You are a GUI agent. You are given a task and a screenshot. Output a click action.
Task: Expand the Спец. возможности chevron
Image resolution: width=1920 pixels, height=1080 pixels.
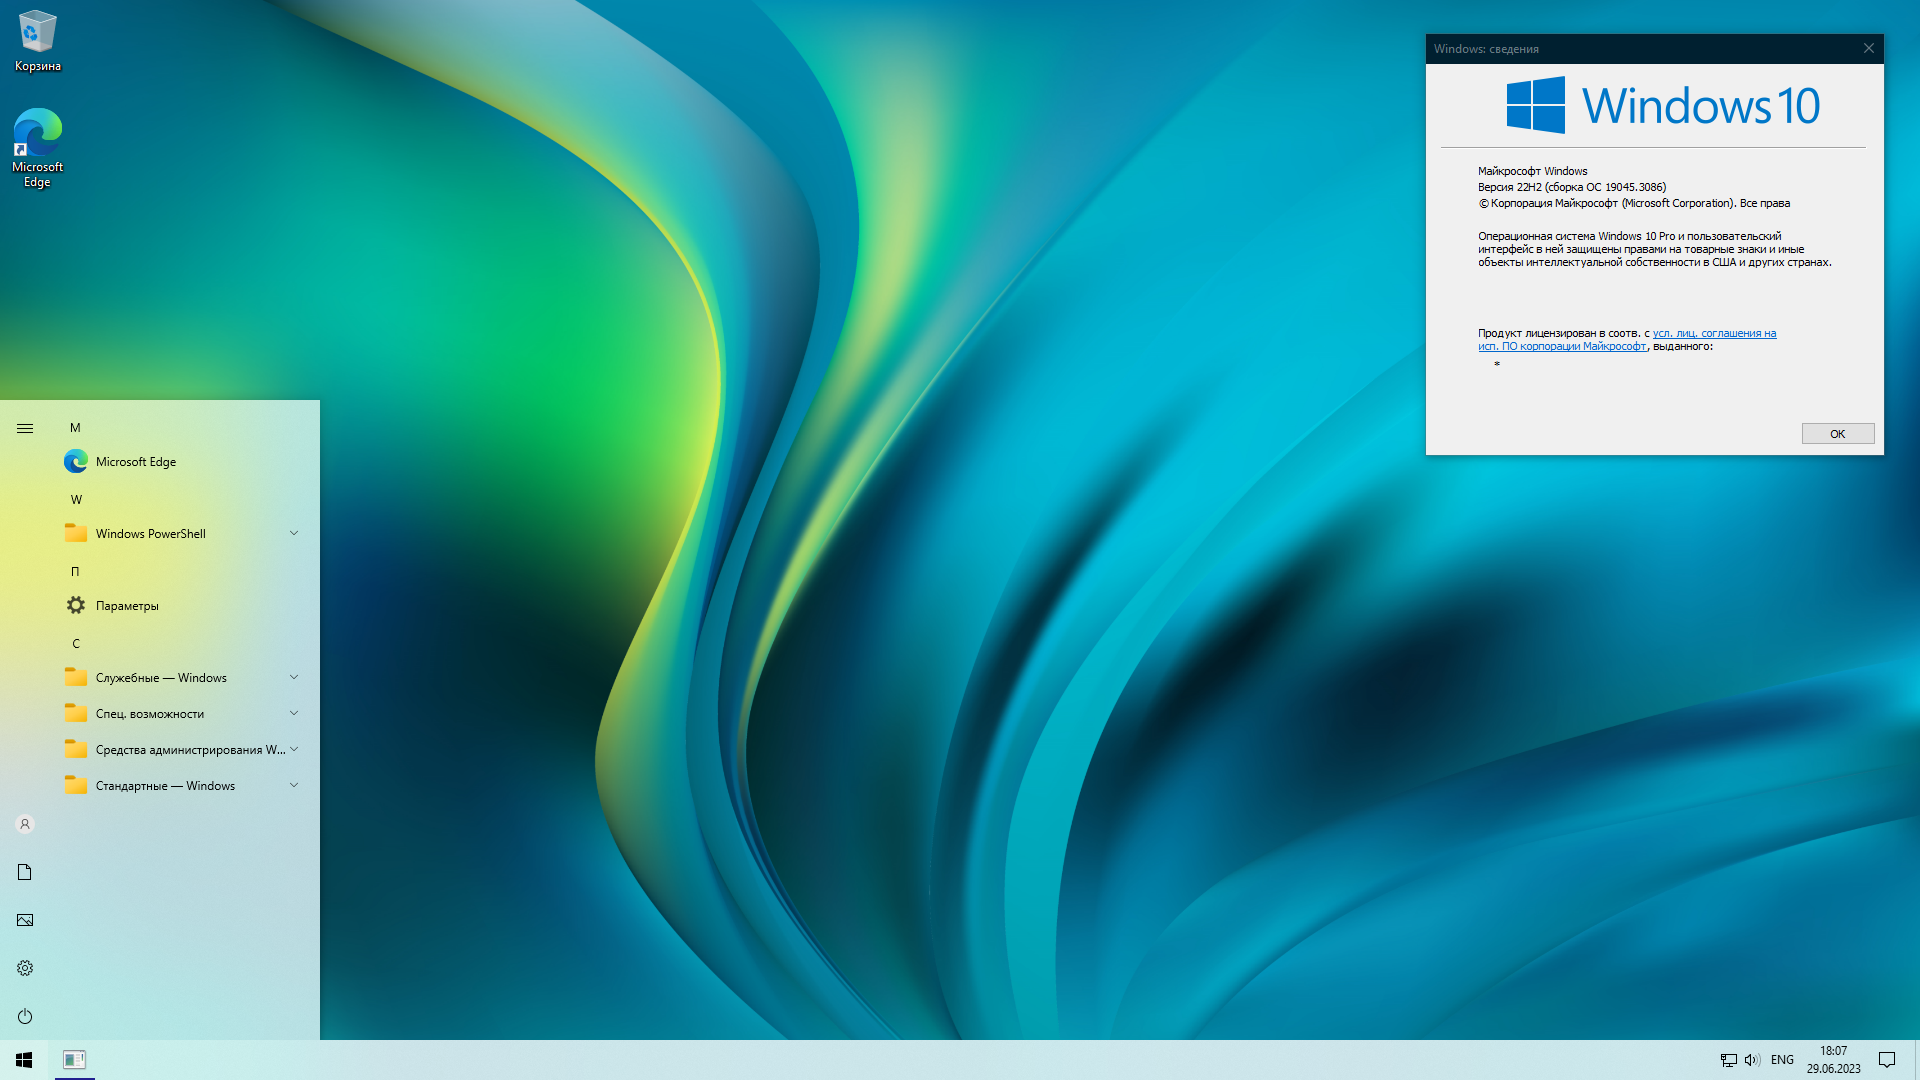[294, 714]
